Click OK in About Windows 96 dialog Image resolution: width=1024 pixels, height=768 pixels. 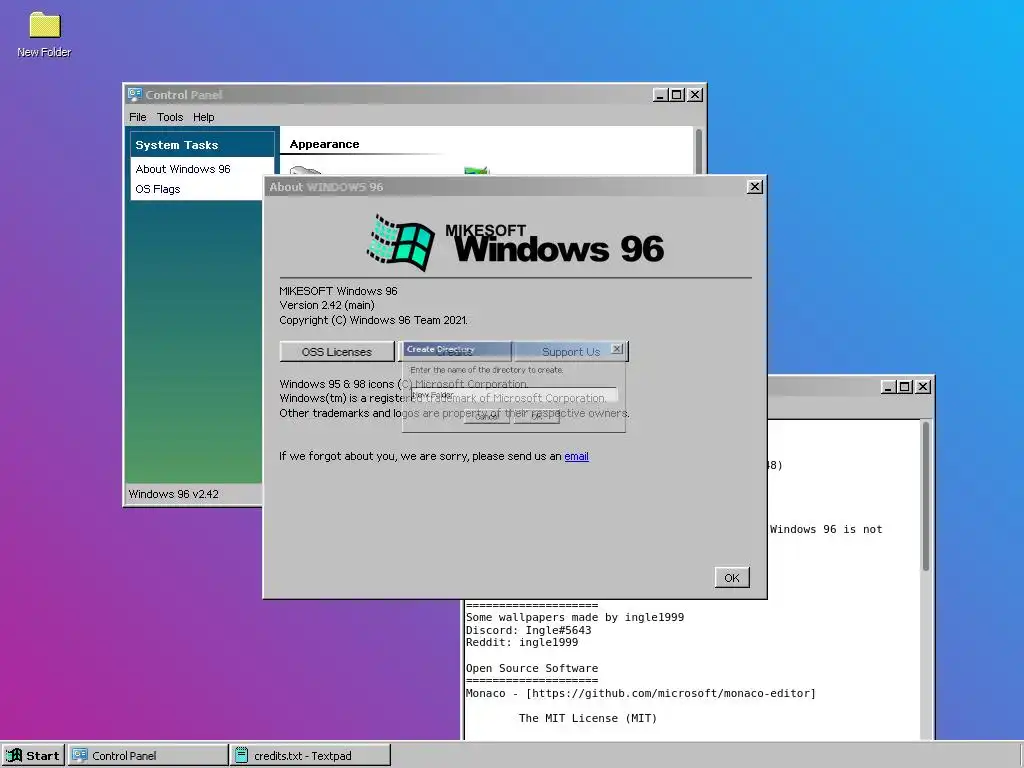[731, 577]
